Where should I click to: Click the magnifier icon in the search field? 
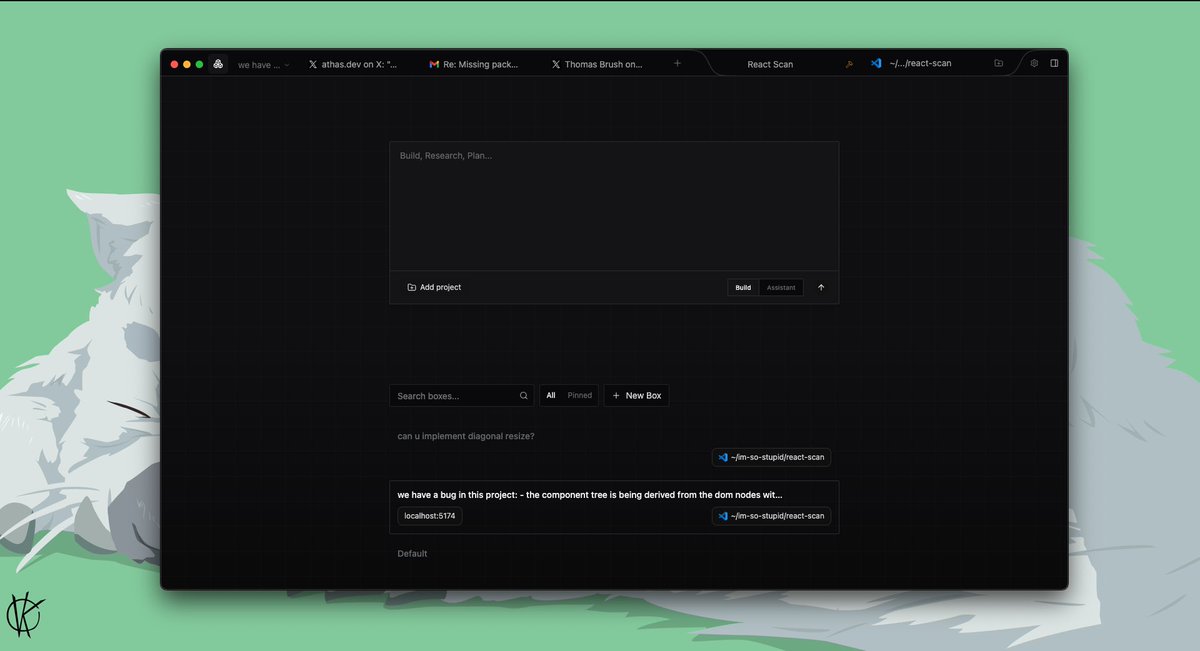tap(523, 396)
